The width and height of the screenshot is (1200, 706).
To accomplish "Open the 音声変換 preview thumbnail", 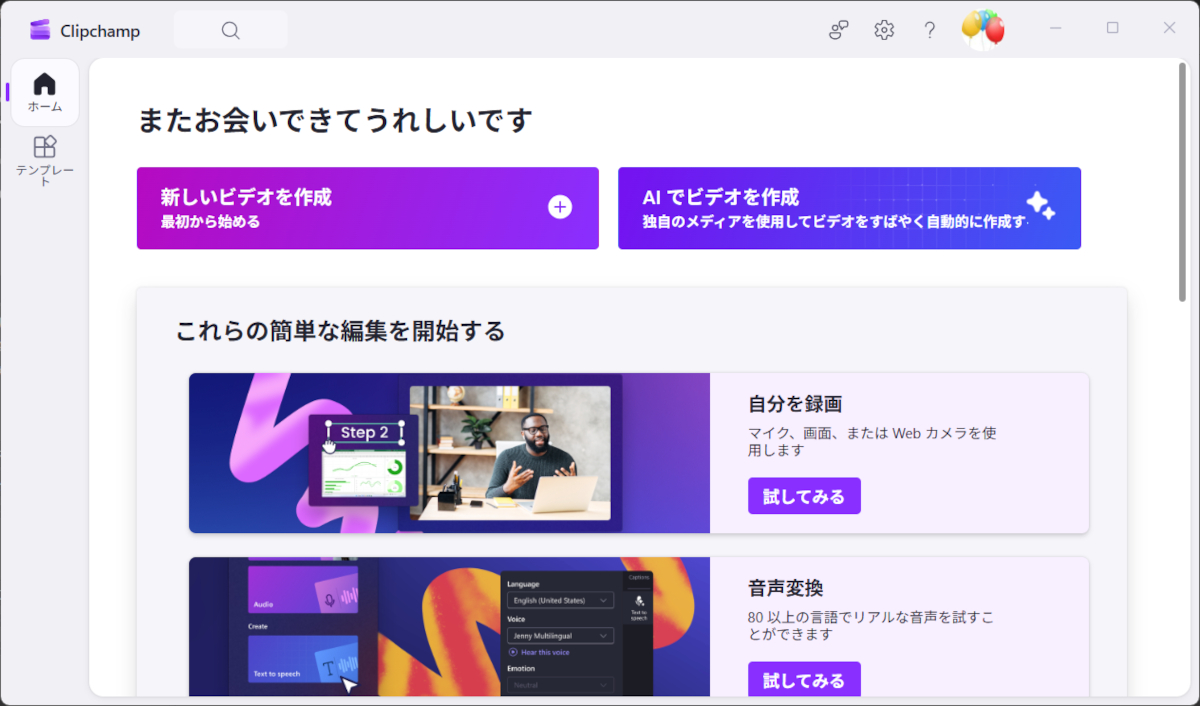I will [x=449, y=627].
